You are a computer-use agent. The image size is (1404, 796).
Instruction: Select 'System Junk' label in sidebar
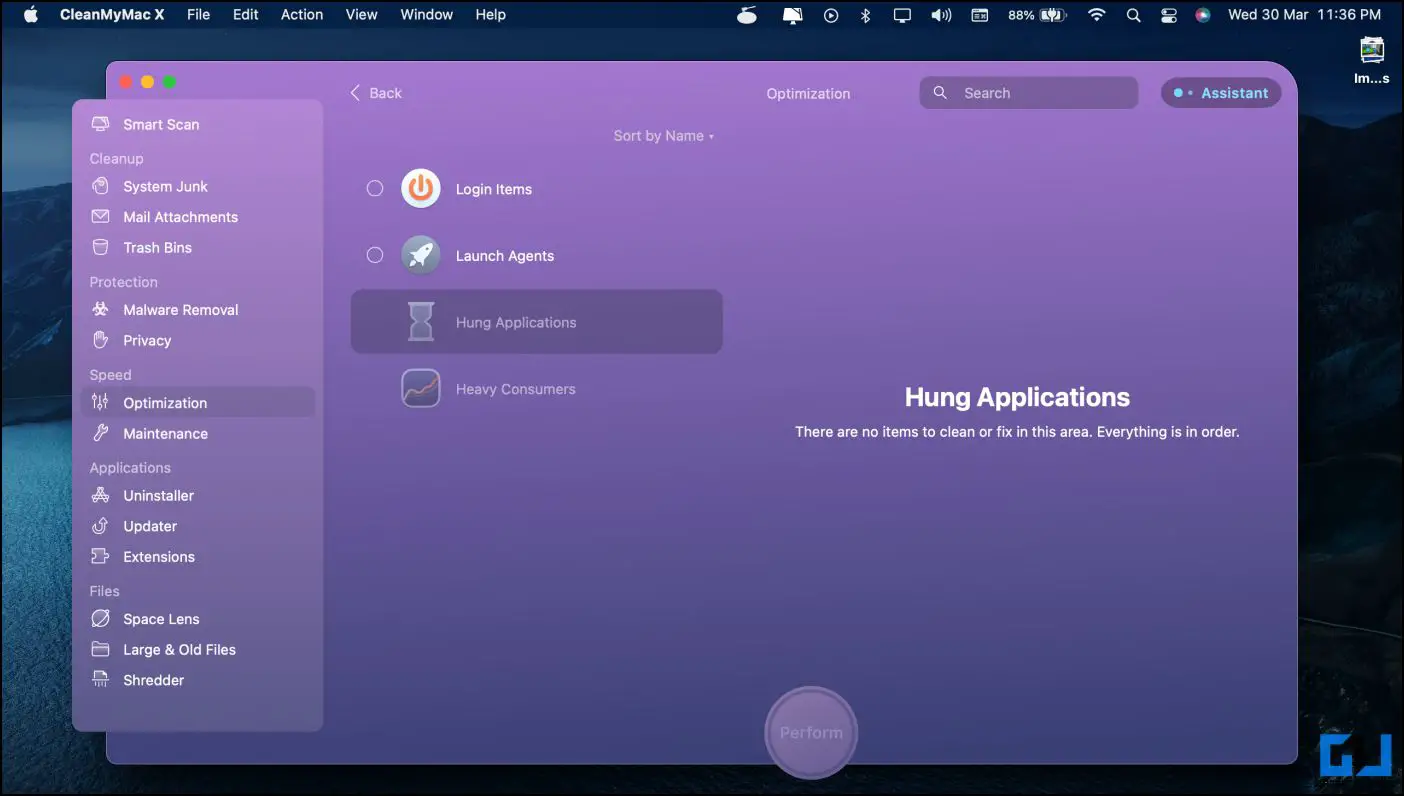[x=165, y=186]
